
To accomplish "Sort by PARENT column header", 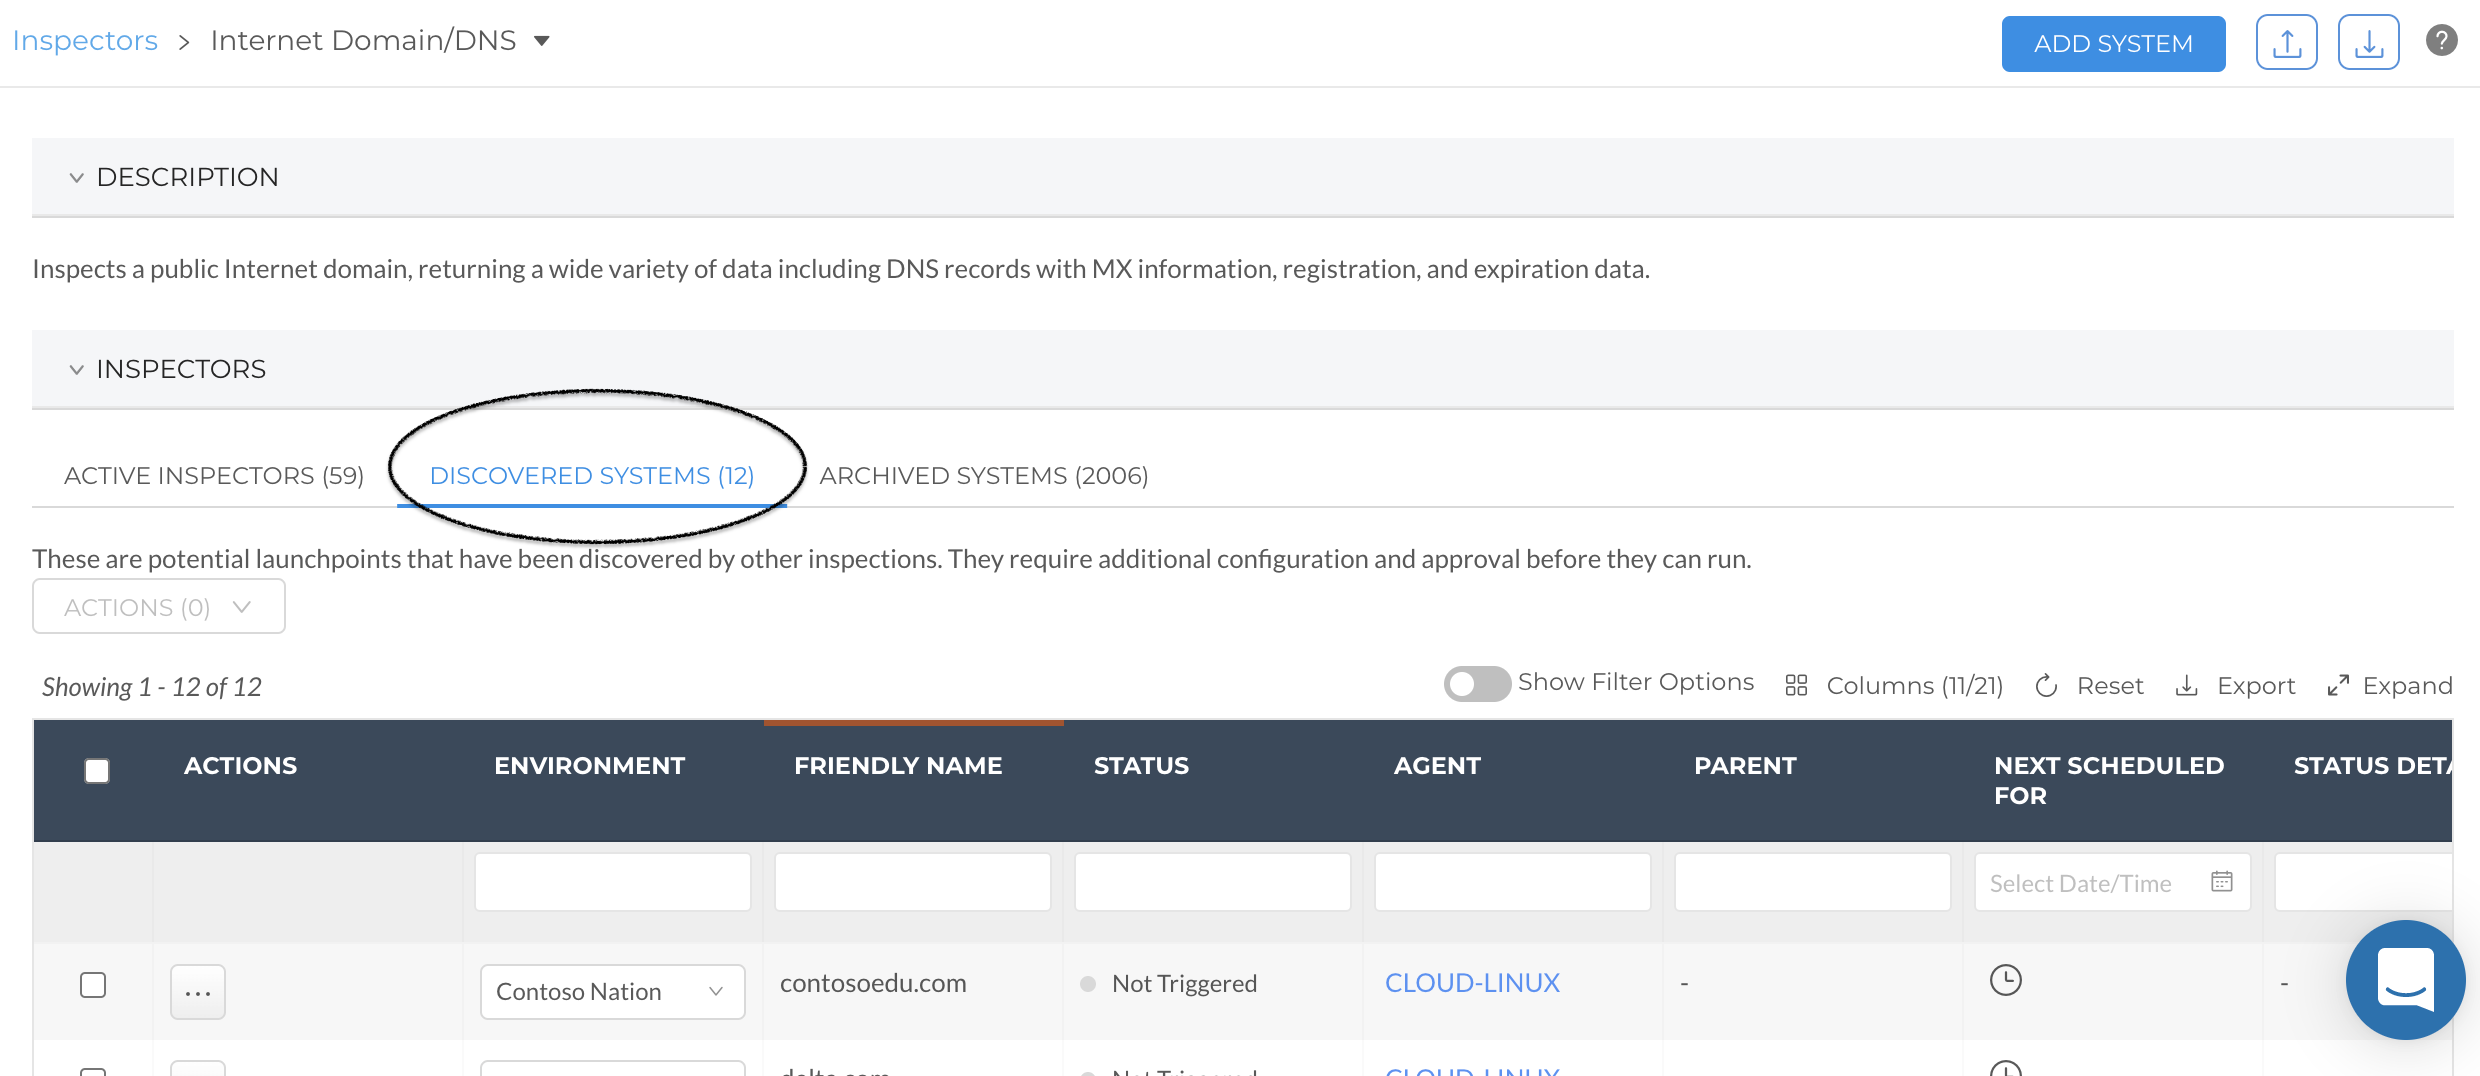I will [x=1745, y=765].
